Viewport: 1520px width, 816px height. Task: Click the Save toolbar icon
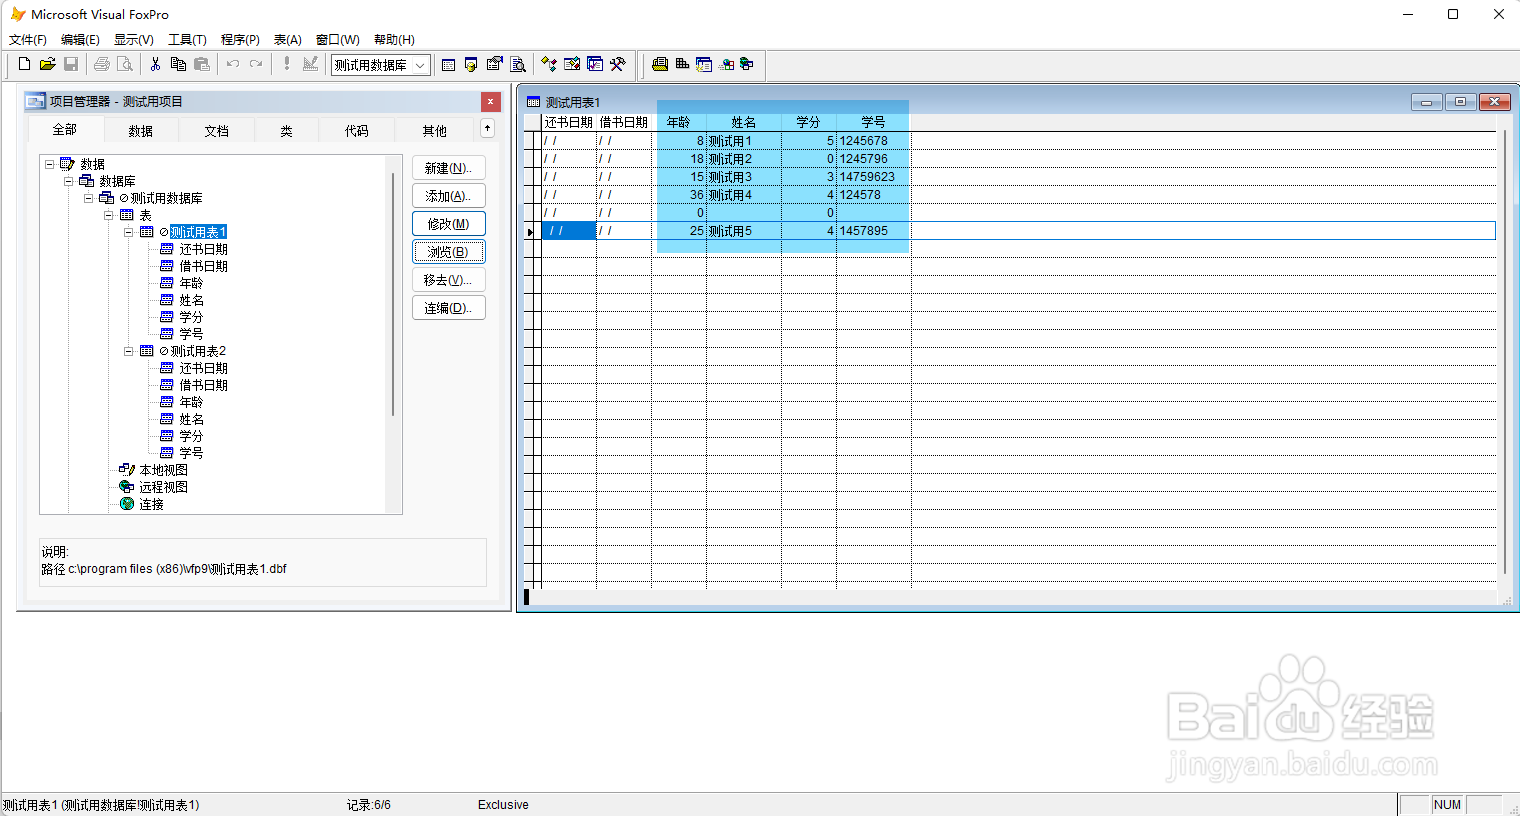click(71, 64)
